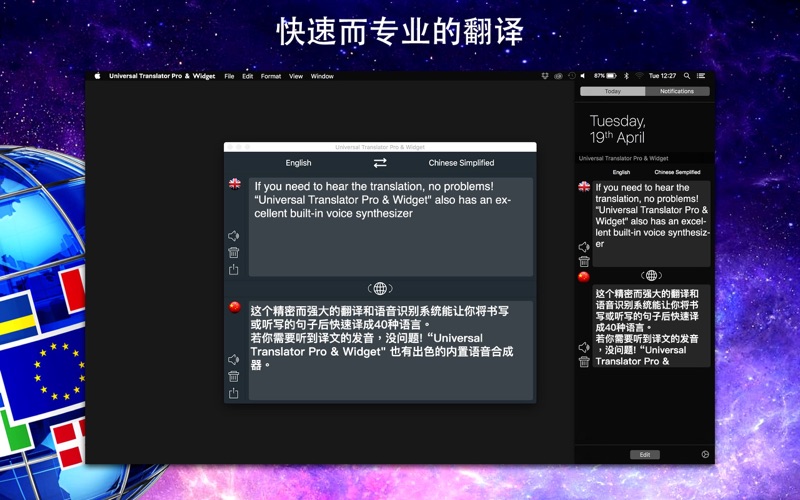Open Spotlight search in menu bar
Screen dimensions: 800x500
687,76
